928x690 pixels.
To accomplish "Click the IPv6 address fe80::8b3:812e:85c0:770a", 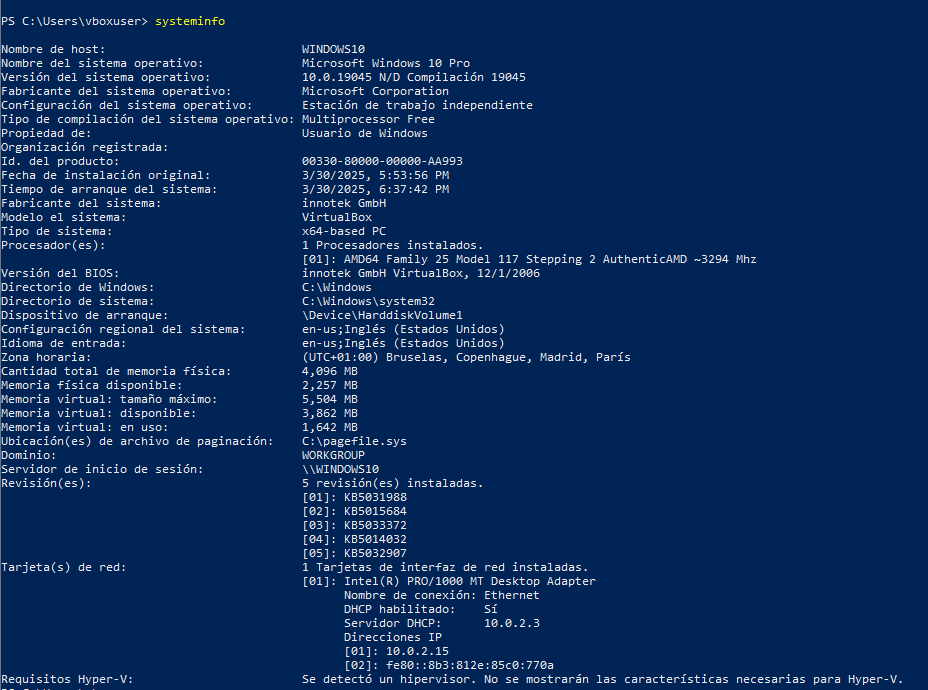I will tap(470, 665).
